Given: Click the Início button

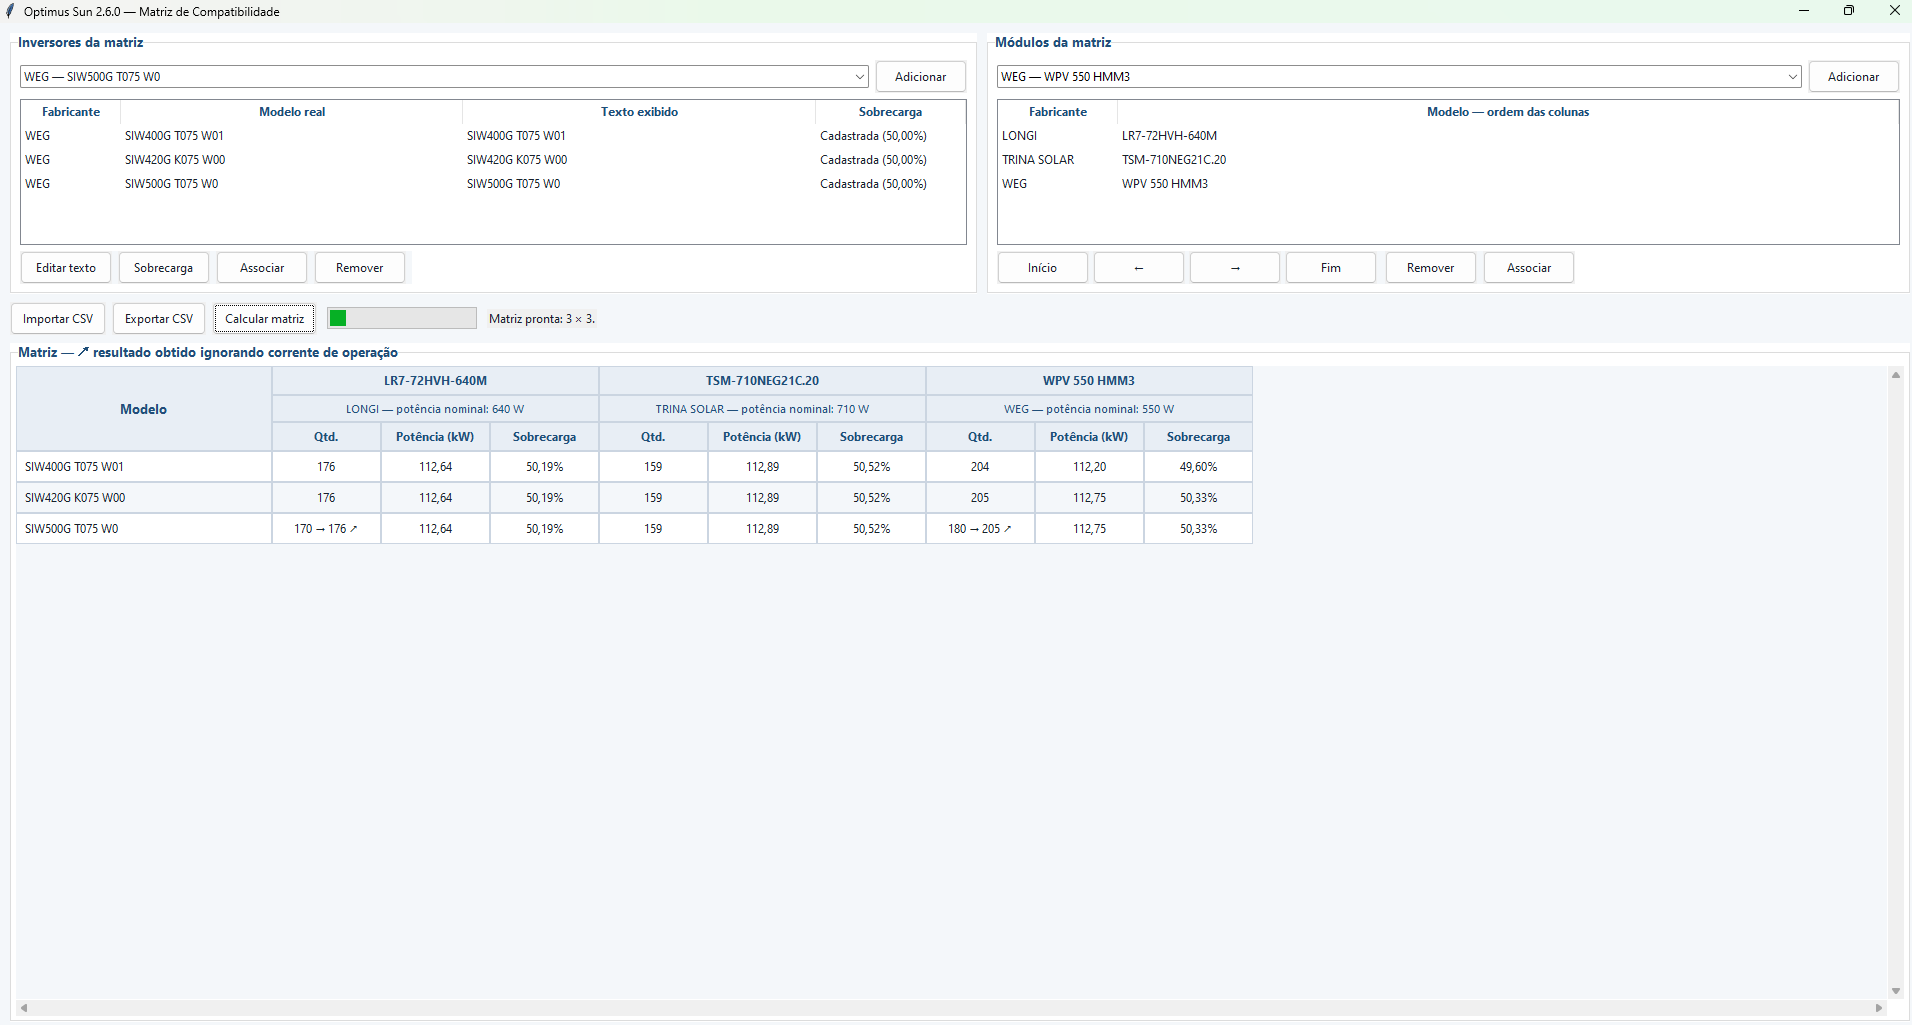Looking at the screenshot, I should tap(1042, 268).
